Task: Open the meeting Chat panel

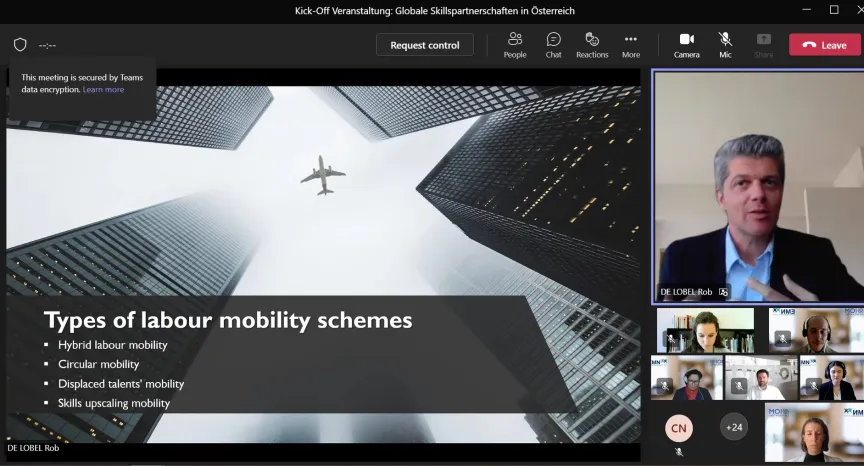Action: coord(553,44)
